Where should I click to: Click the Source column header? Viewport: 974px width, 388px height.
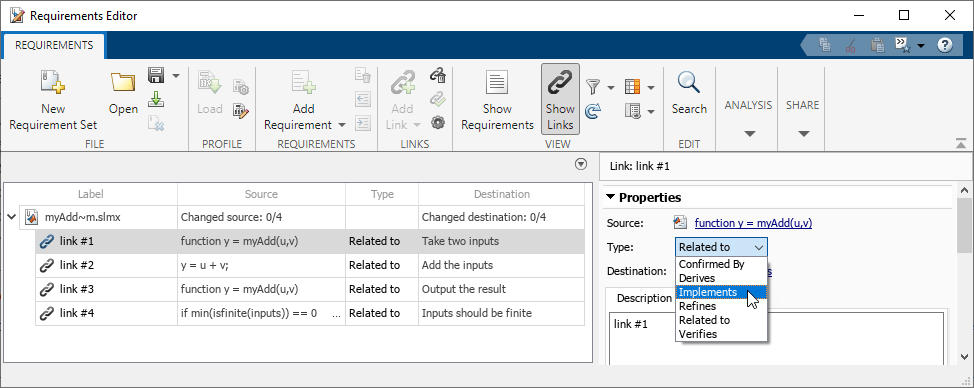coord(261,194)
